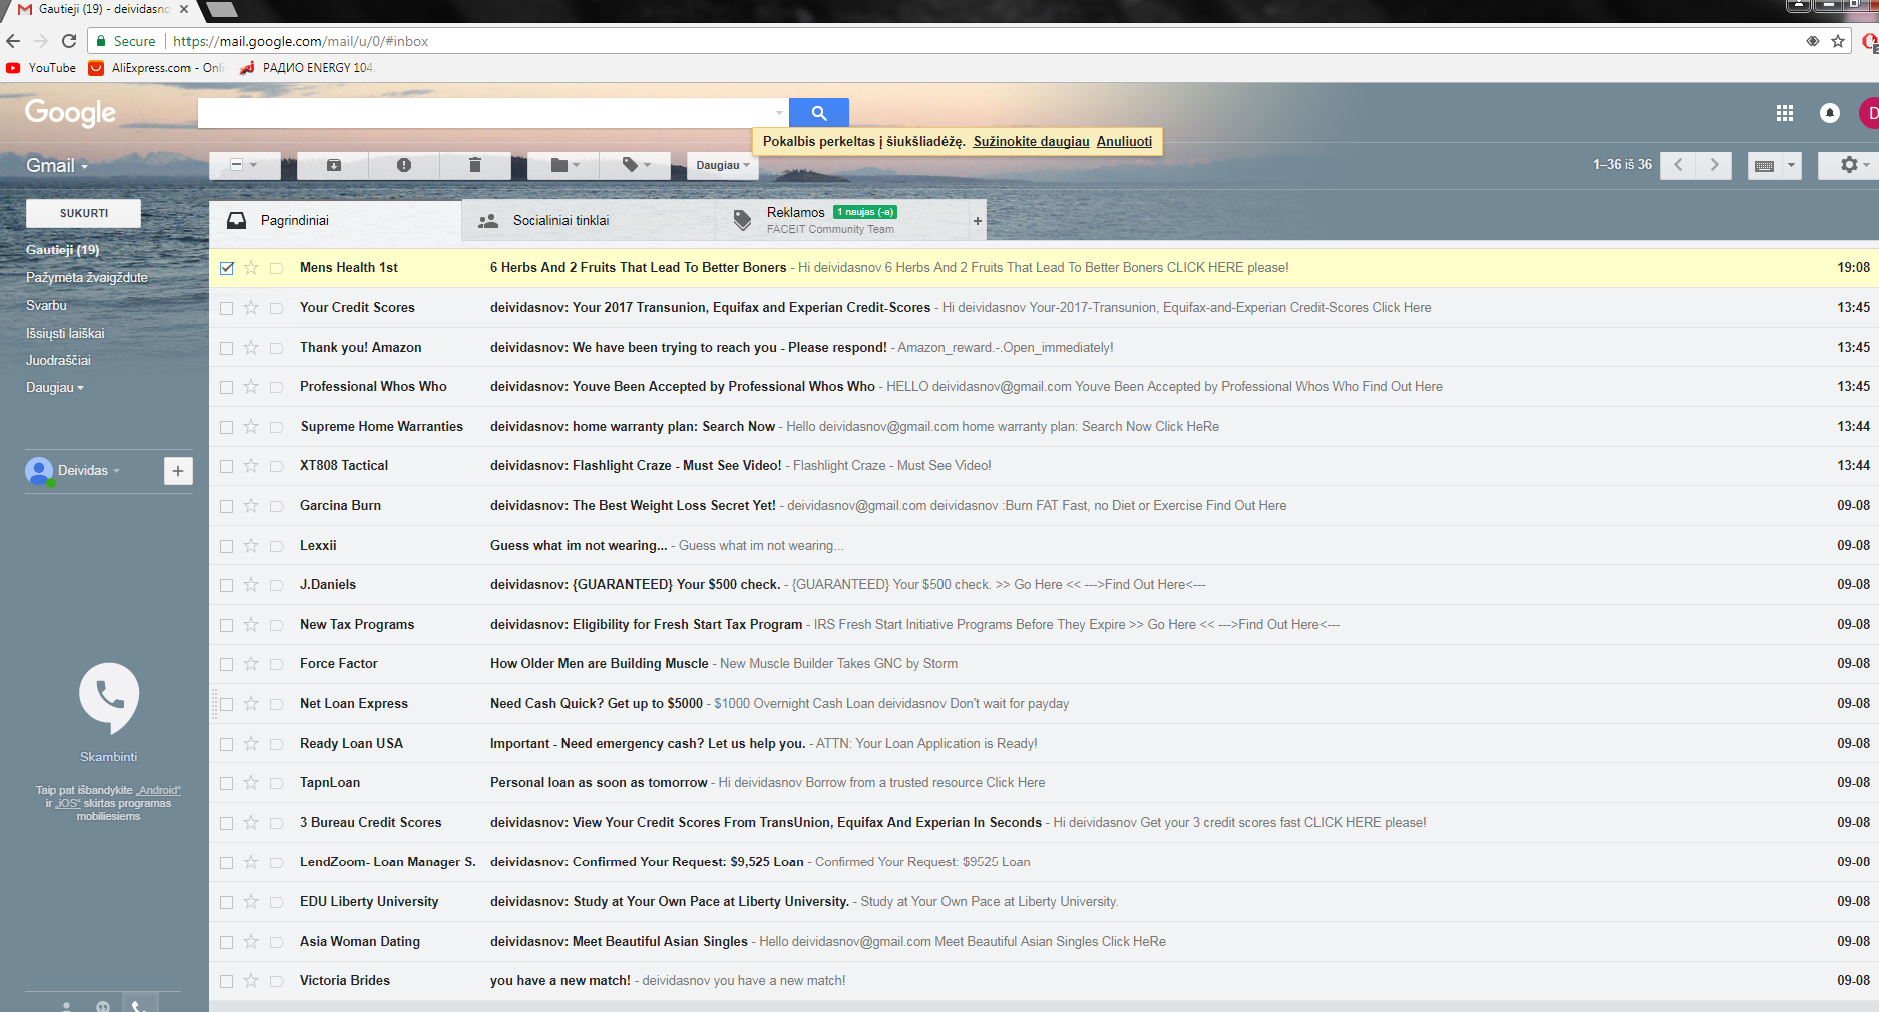This screenshot has width=1879, height=1012.
Task: Open the AliExpress.com bookmark
Action: 156,68
